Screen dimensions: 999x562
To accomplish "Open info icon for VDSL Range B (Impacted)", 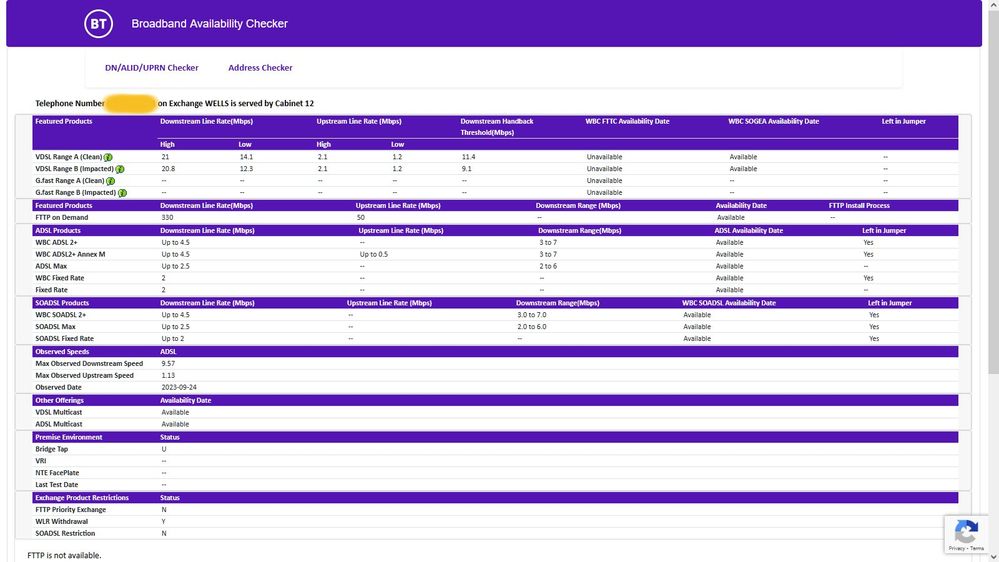I will point(120,169).
